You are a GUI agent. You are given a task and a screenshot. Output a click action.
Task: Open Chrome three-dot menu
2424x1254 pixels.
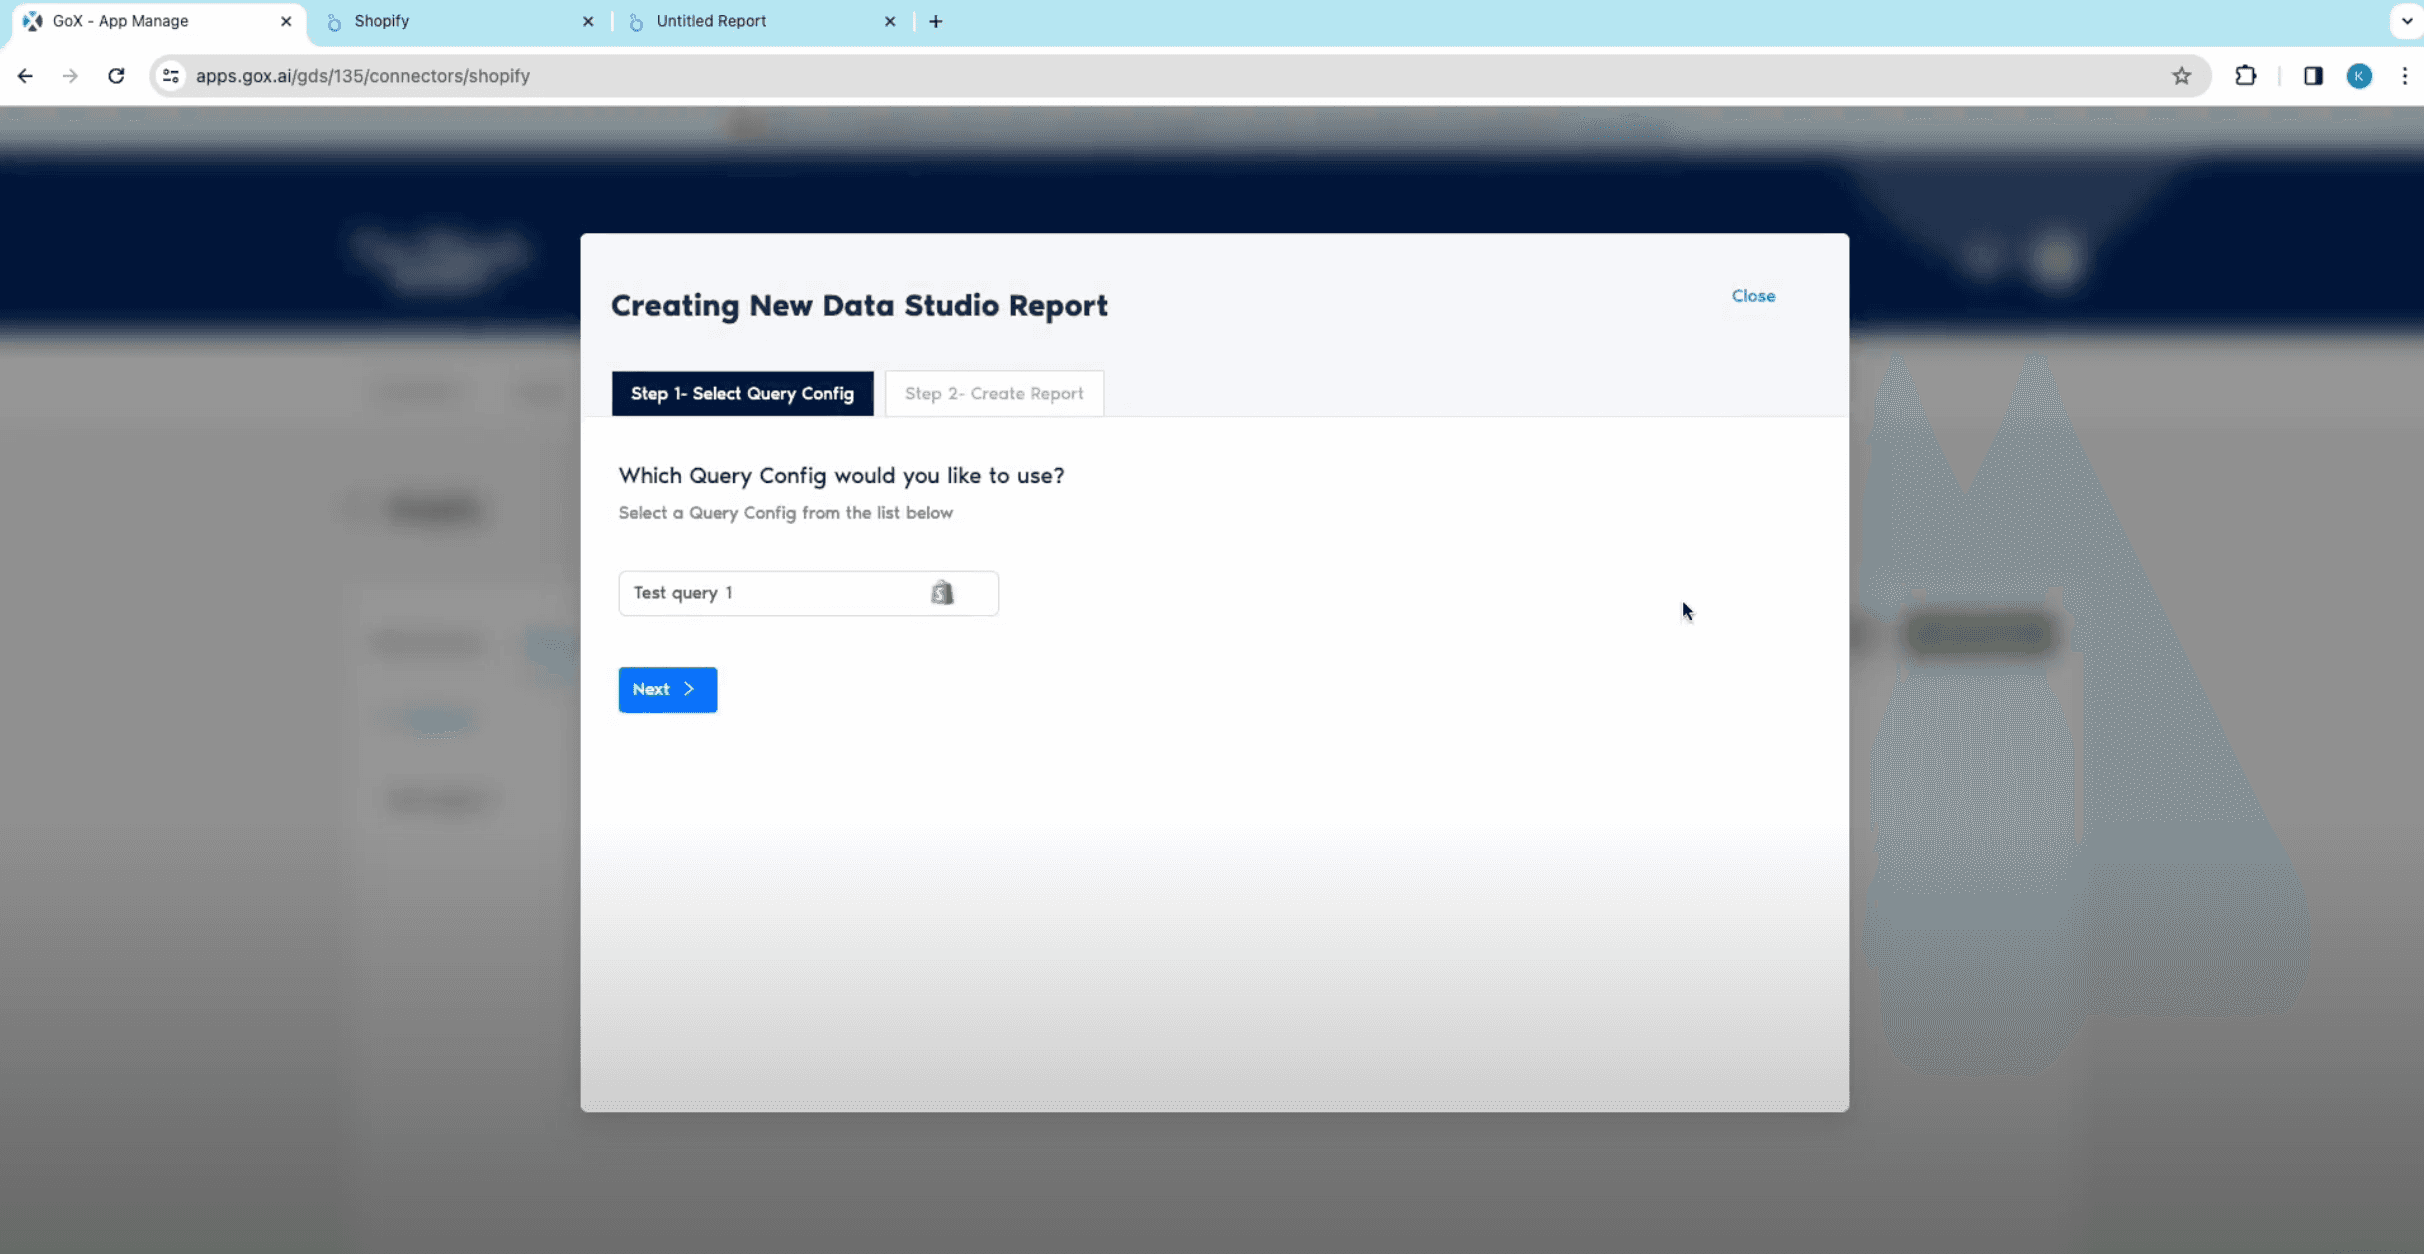[x=2405, y=76]
